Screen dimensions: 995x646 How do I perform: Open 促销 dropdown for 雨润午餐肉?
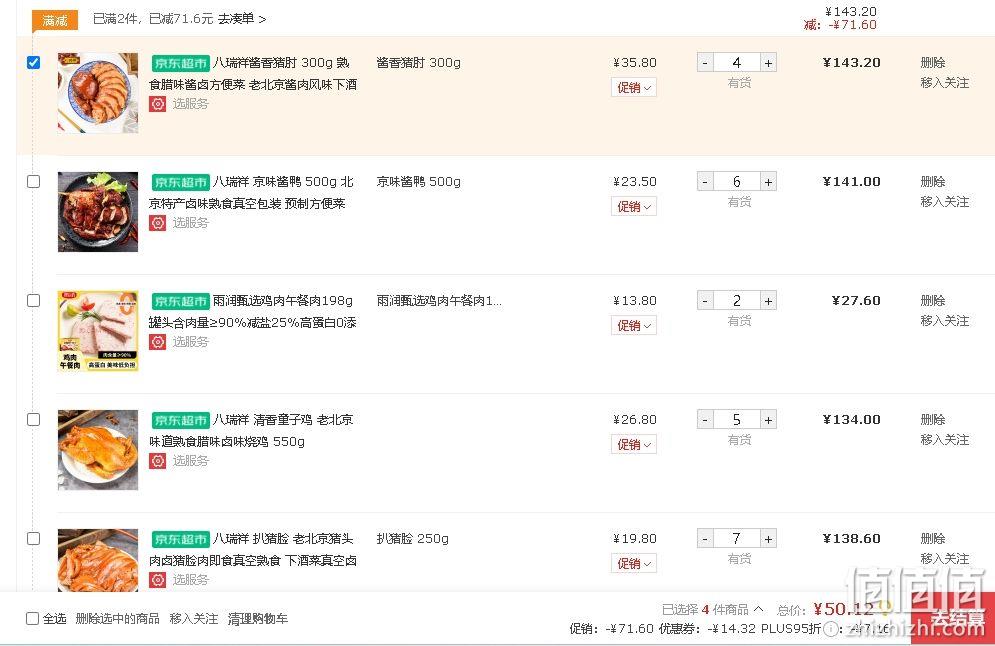pos(634,326)
